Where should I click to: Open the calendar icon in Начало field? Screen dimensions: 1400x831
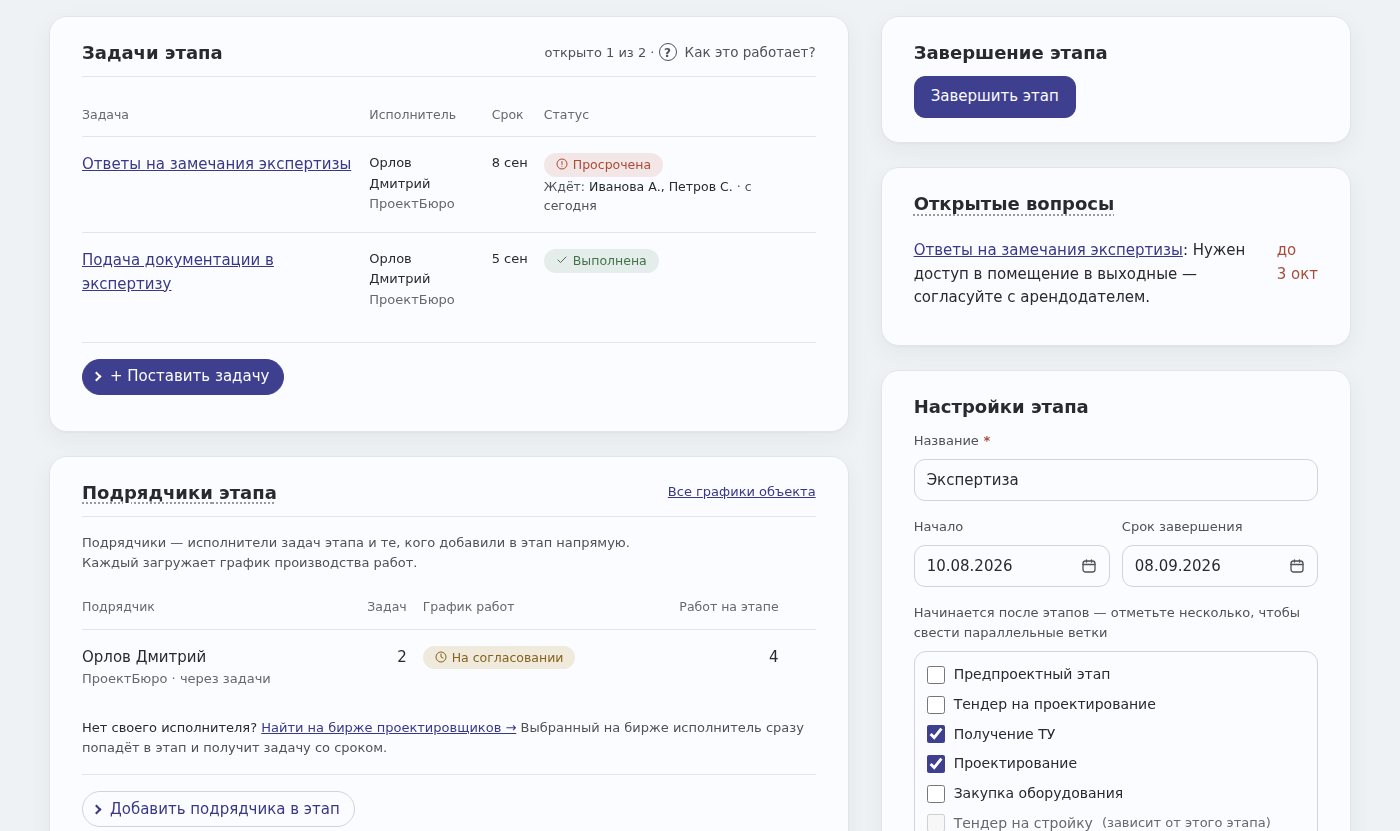pyautogui.click(x=1089, y=566)
